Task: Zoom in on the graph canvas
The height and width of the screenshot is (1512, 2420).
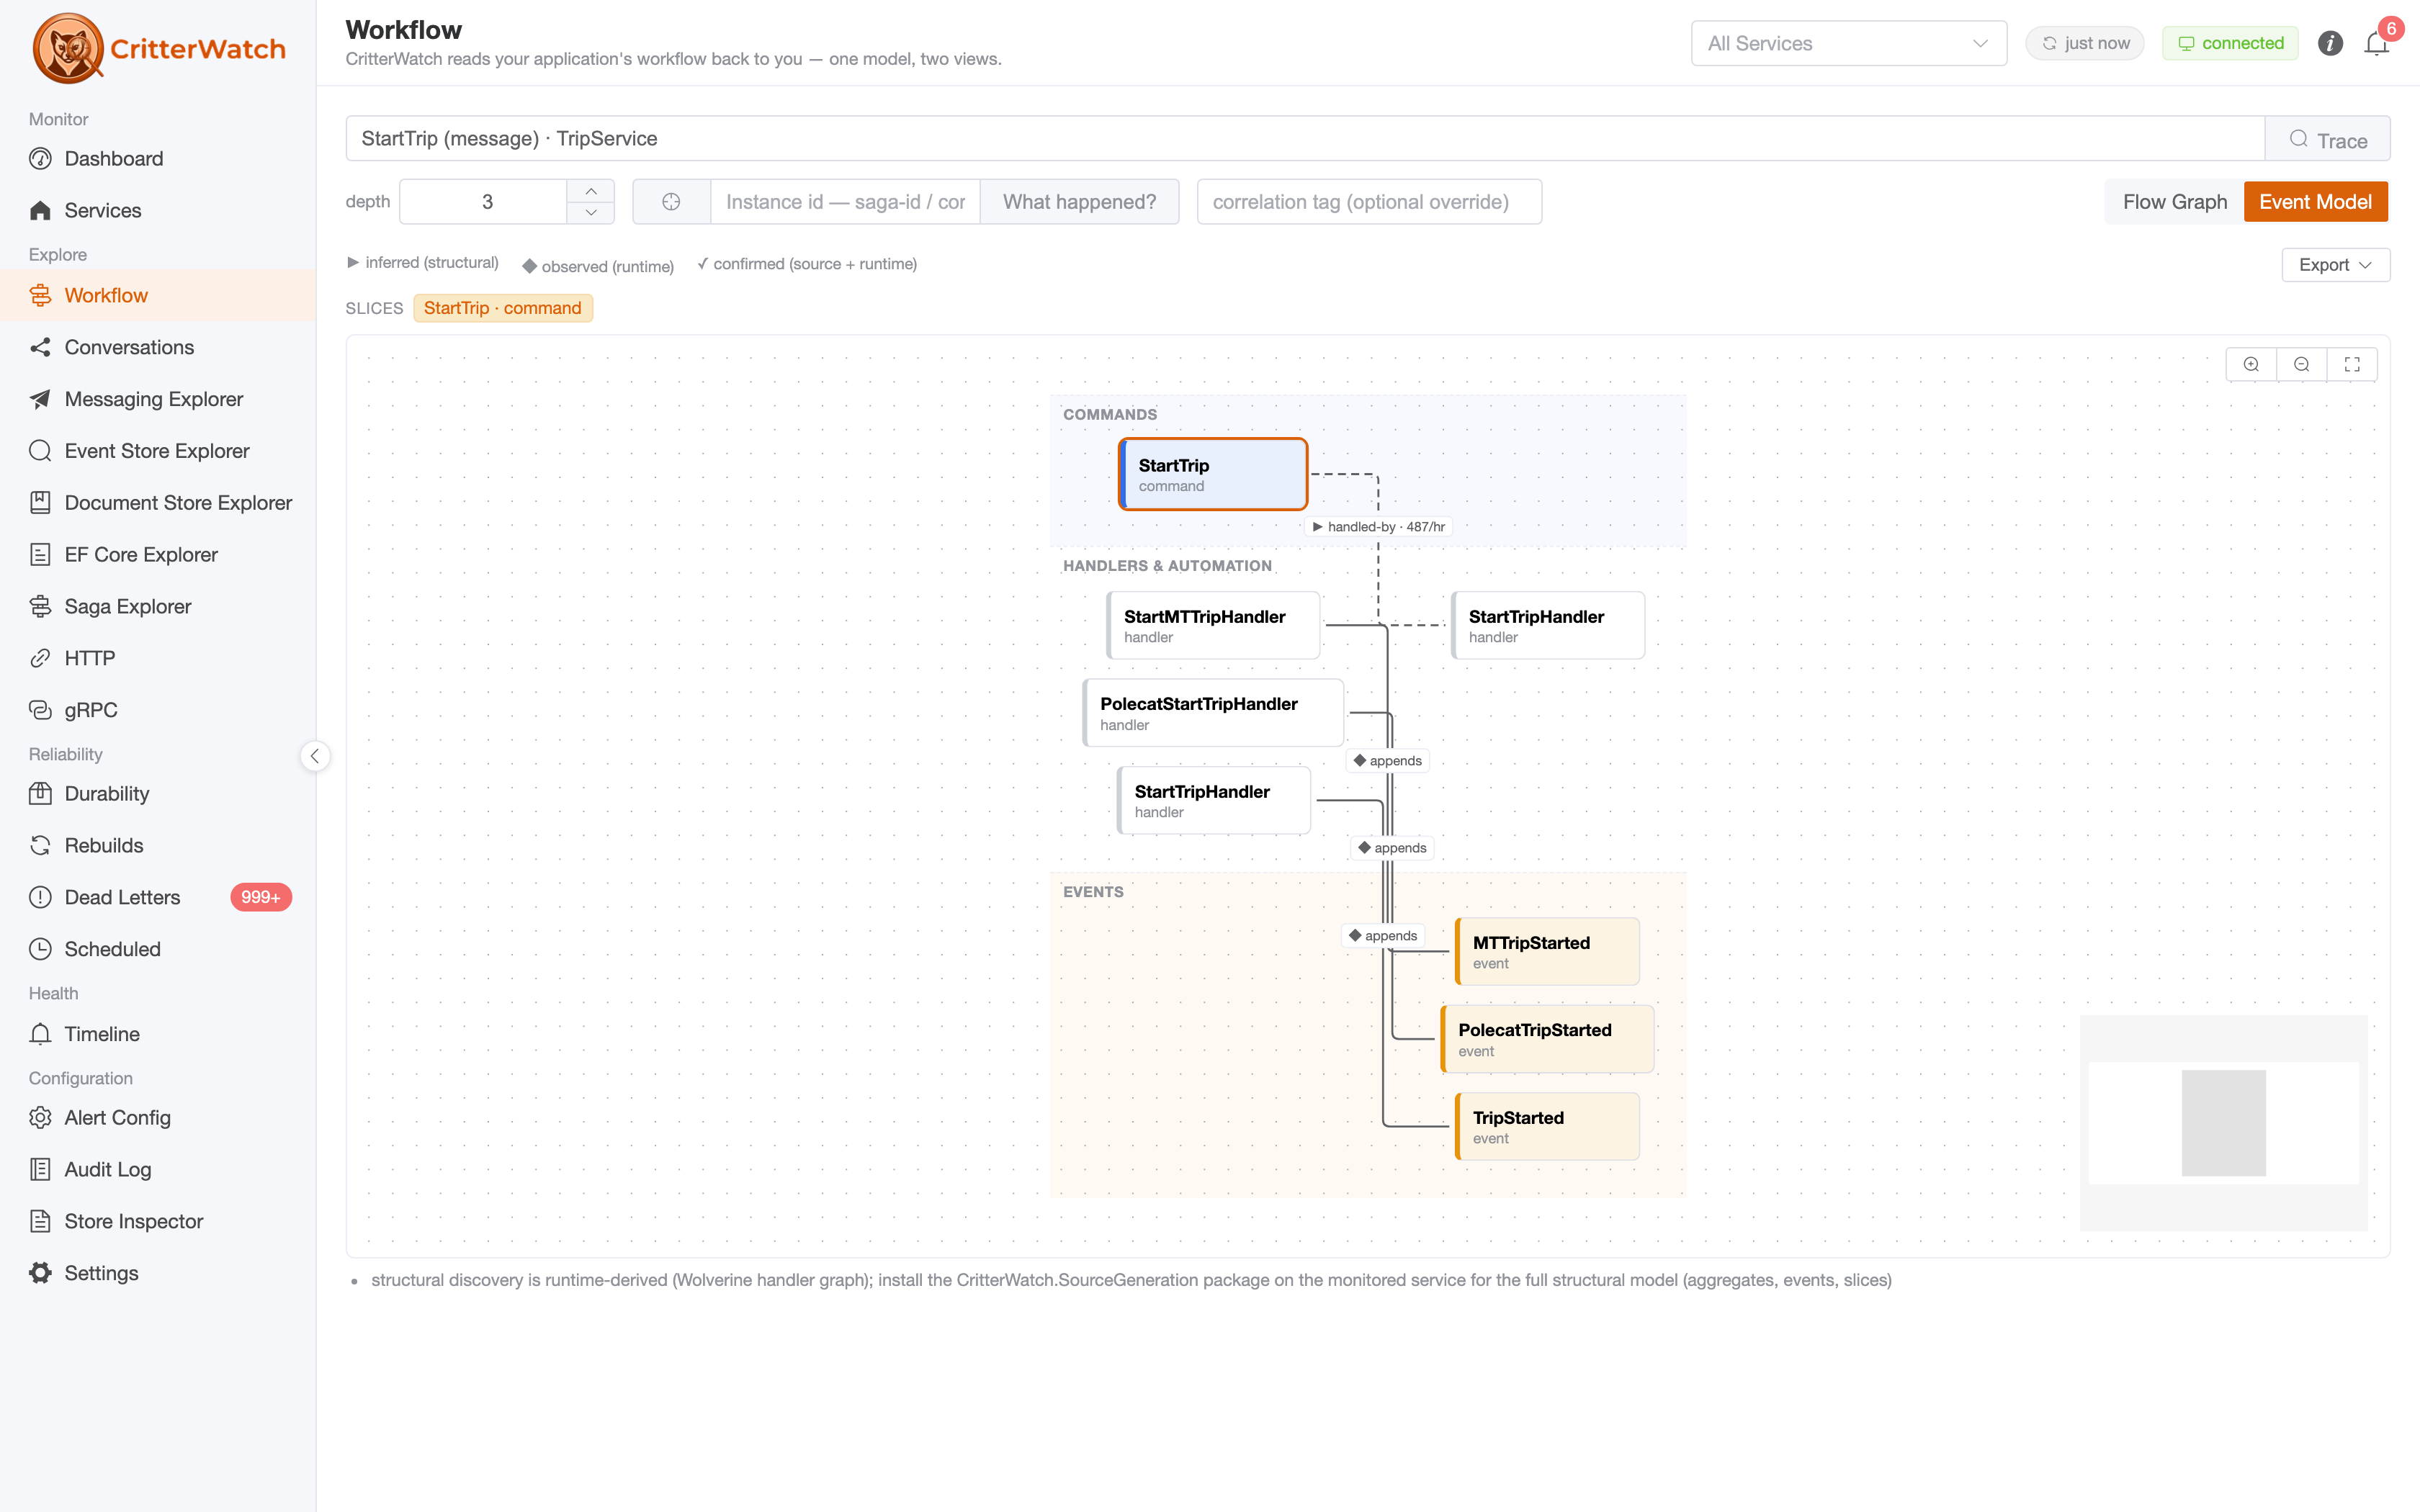Action: click(x=2251, y=365)
